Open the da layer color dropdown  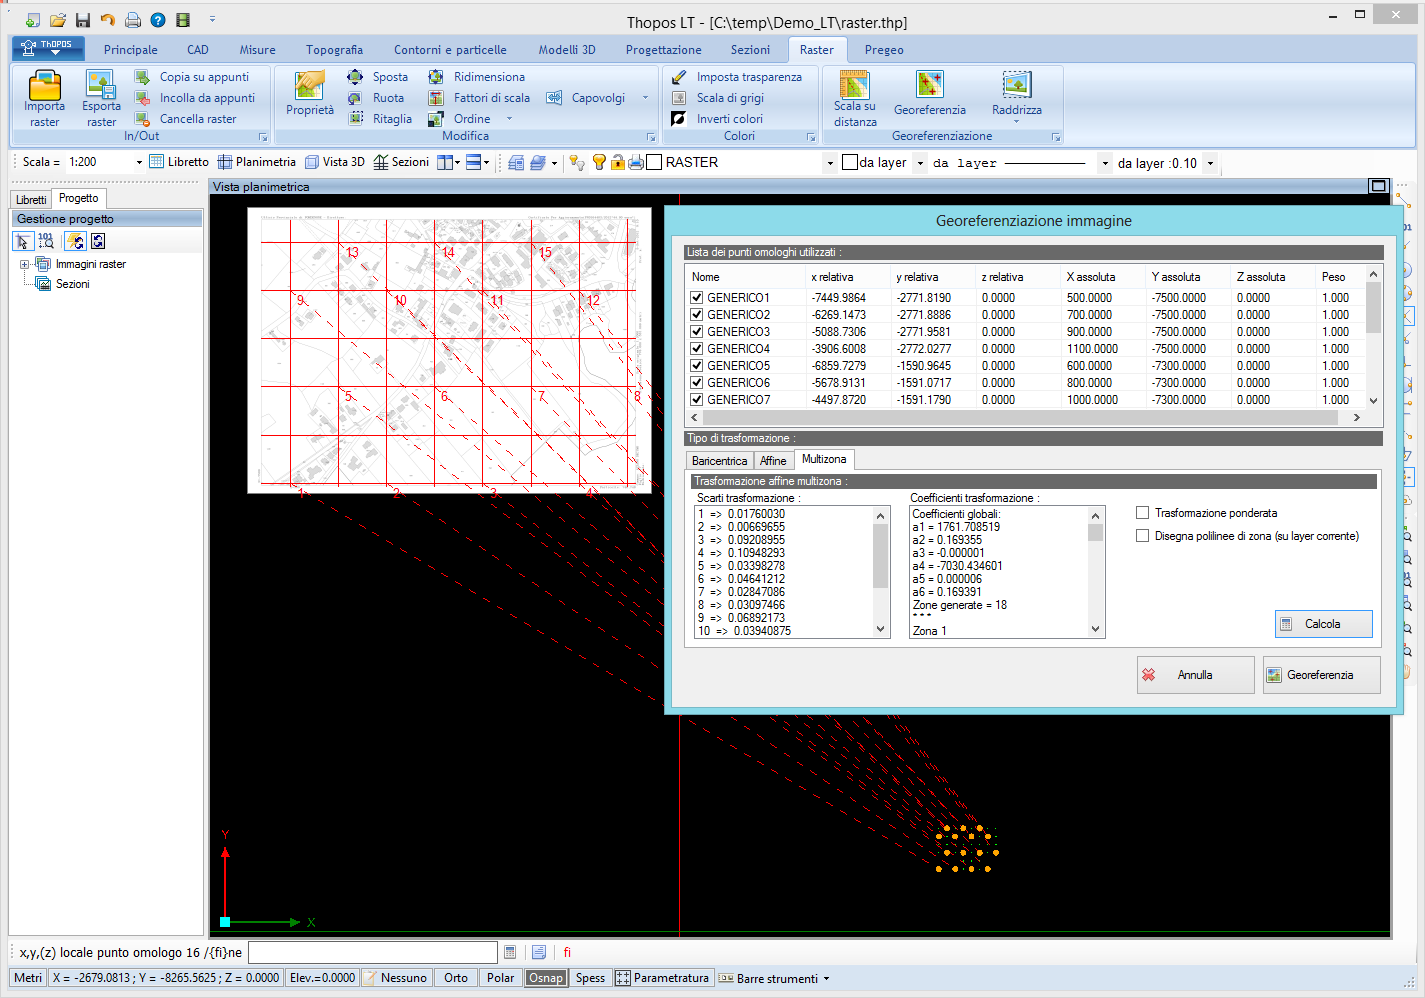click(x=919, y=163)
